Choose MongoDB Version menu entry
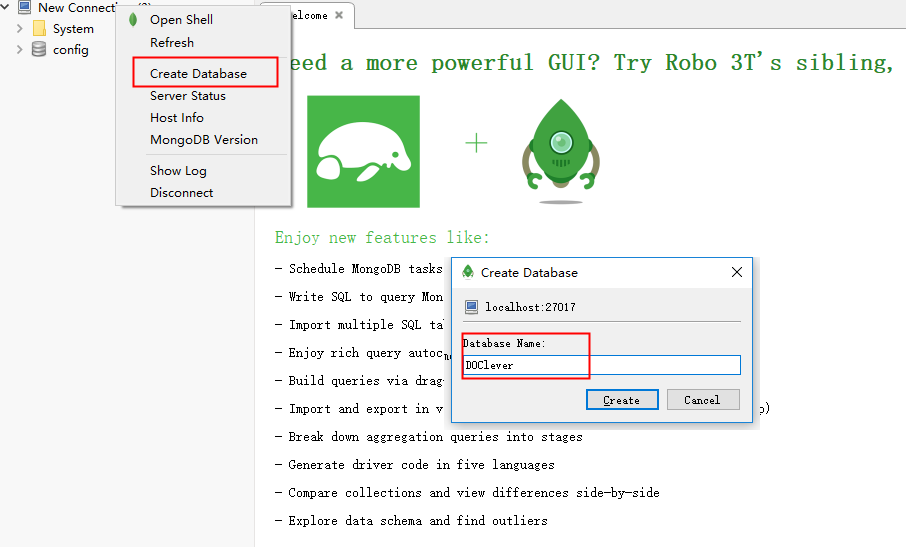Screen dimensions: 906x547 click(x=204, y=140)
